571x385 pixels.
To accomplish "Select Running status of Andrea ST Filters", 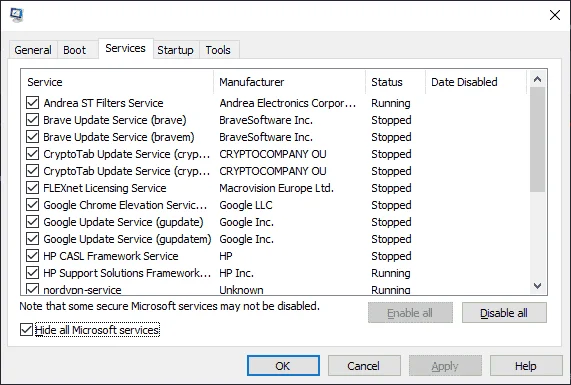I will coord(391,103).
